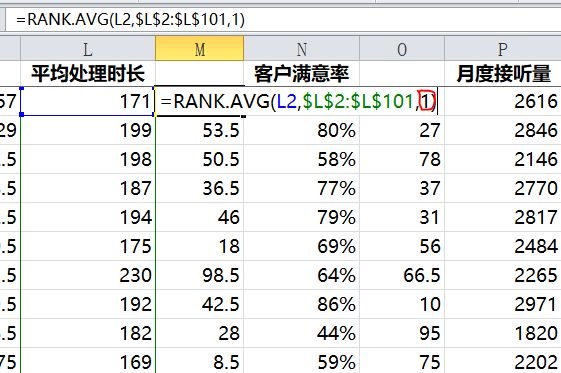
Task: Click the rank cell showing 36.5
Action: (x=200, y=188)
